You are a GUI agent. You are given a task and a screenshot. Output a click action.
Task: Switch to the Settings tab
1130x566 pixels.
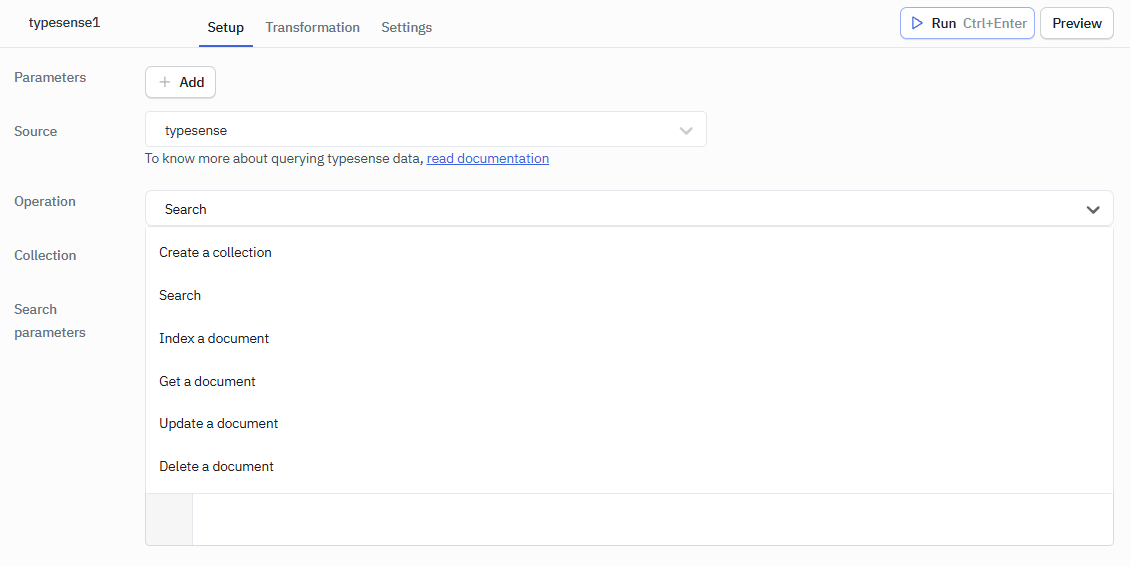(x=406, y=27)
